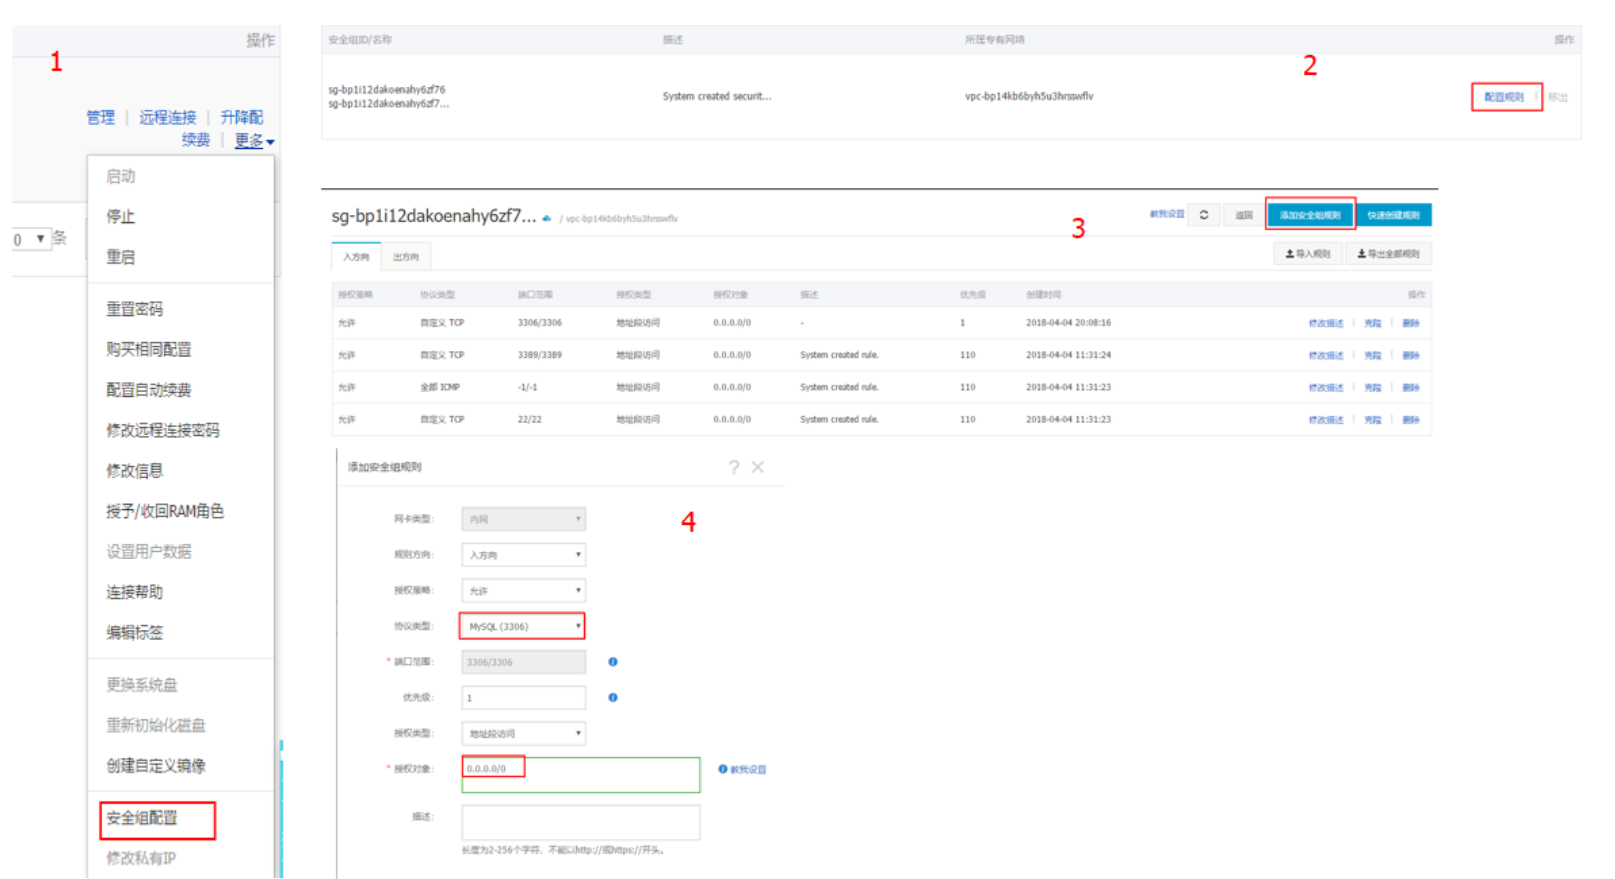Click the info icon beside port range 3306/3306
This screenshot has height=879, width=1615.
coord(613,662)
